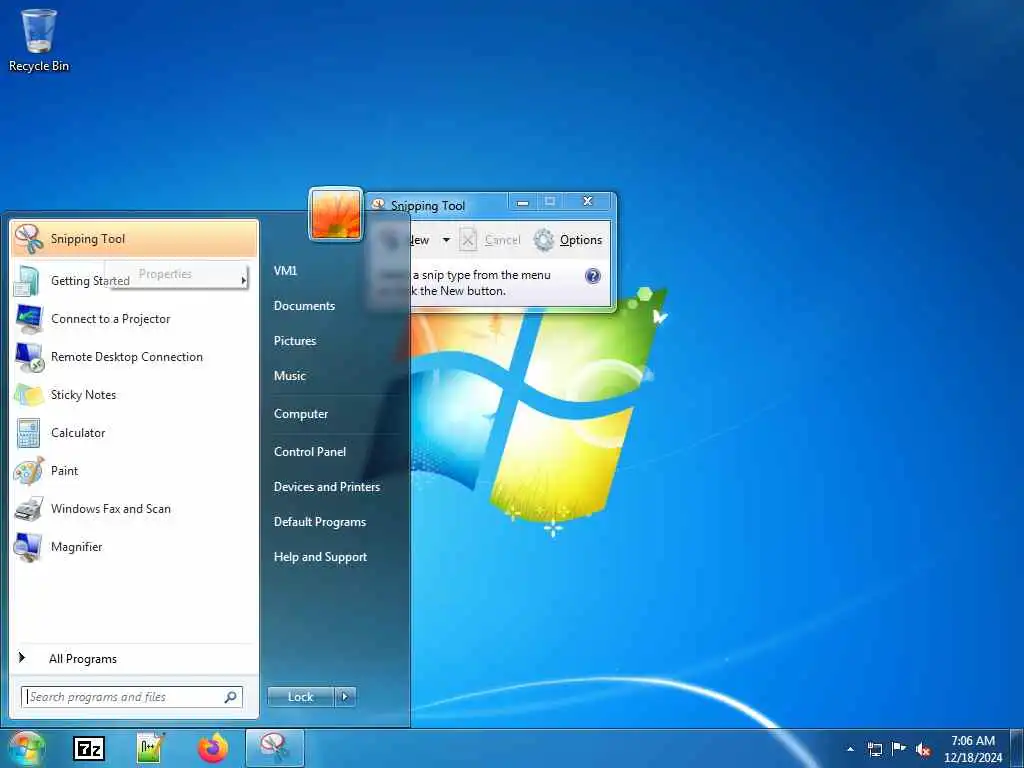Open the VM1 user folder

pyautogui.click(x=285, y=270)
